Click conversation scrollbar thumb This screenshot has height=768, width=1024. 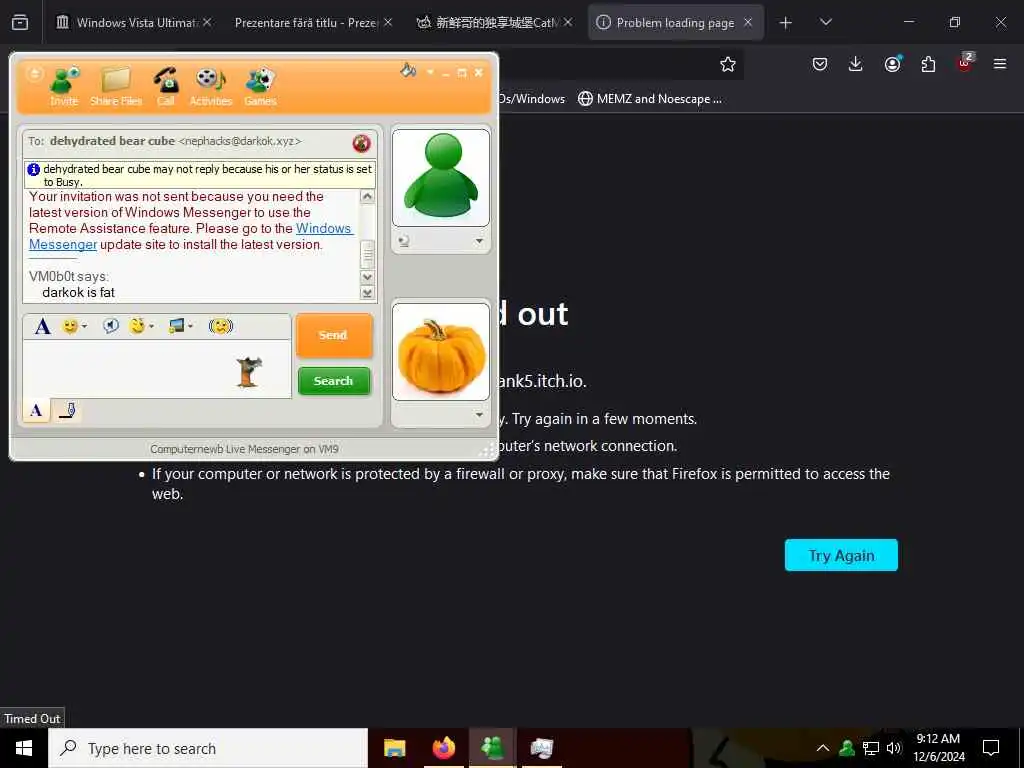point(368,254)
